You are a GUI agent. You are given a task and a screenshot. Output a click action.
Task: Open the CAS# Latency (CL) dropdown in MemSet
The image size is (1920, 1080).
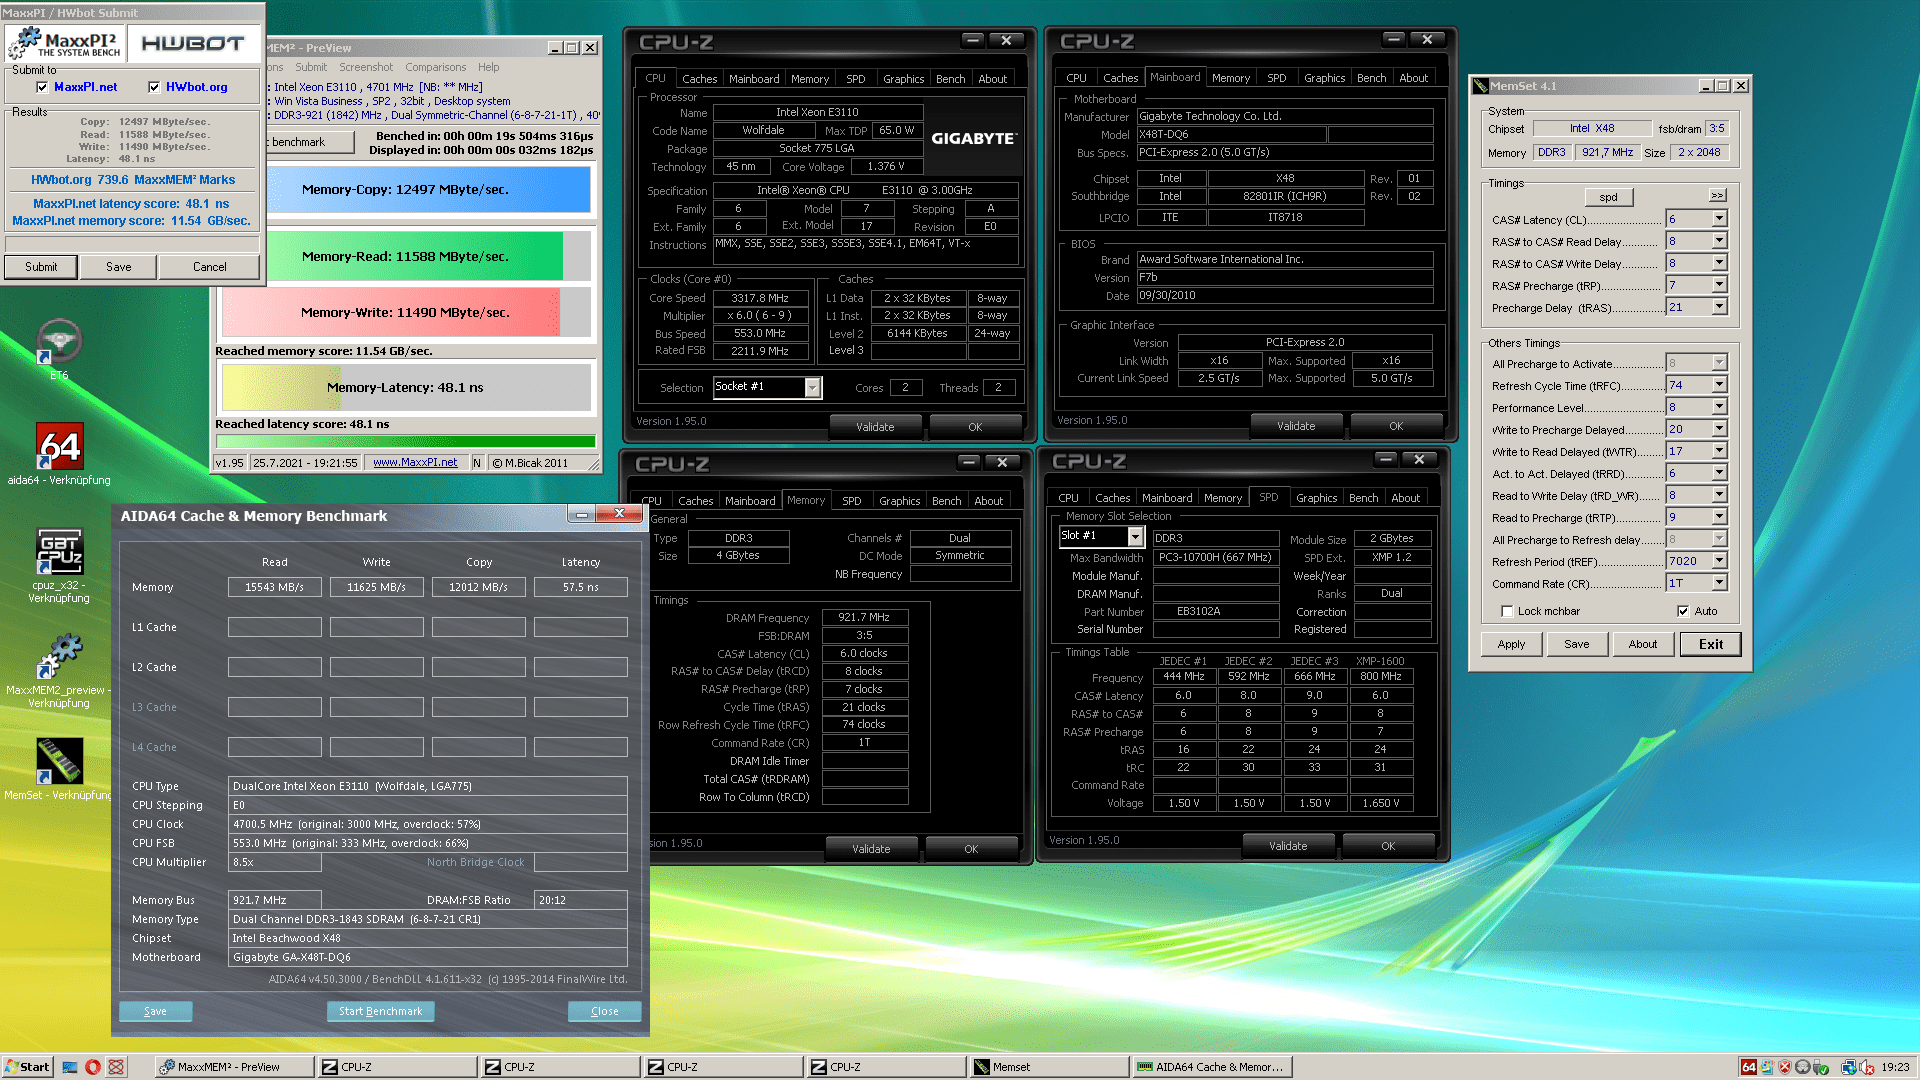[1719, 219]
